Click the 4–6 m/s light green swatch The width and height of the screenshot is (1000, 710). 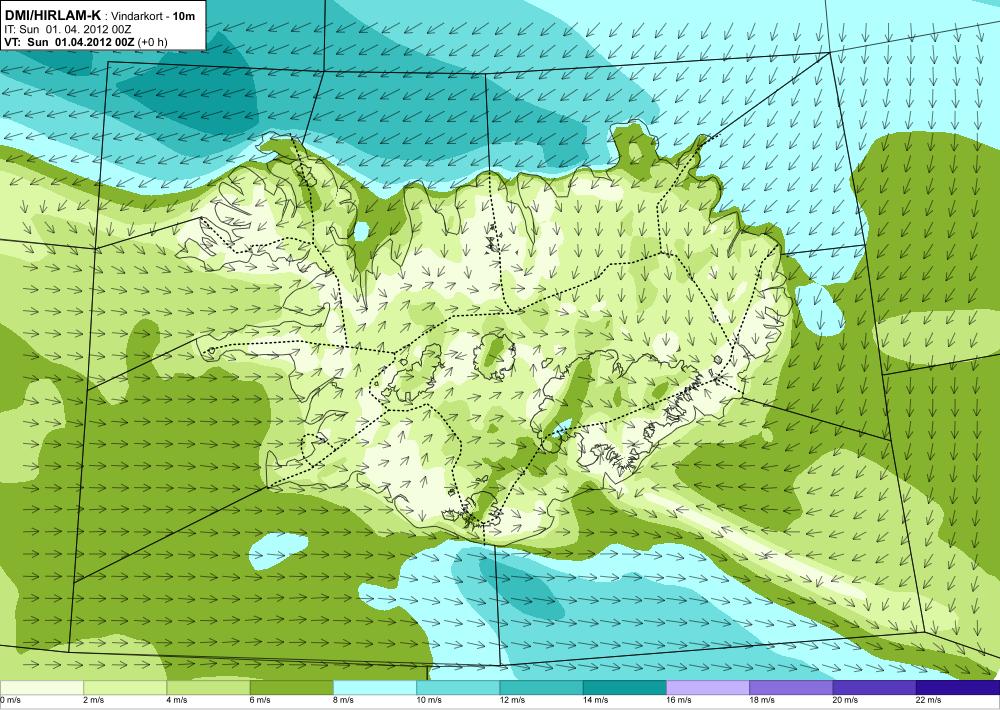208,688
